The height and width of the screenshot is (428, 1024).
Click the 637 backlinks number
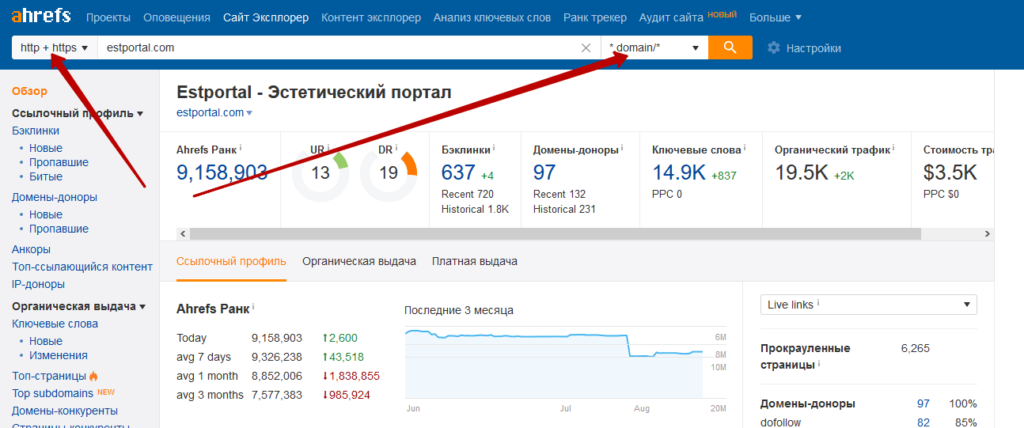(458, 172)
